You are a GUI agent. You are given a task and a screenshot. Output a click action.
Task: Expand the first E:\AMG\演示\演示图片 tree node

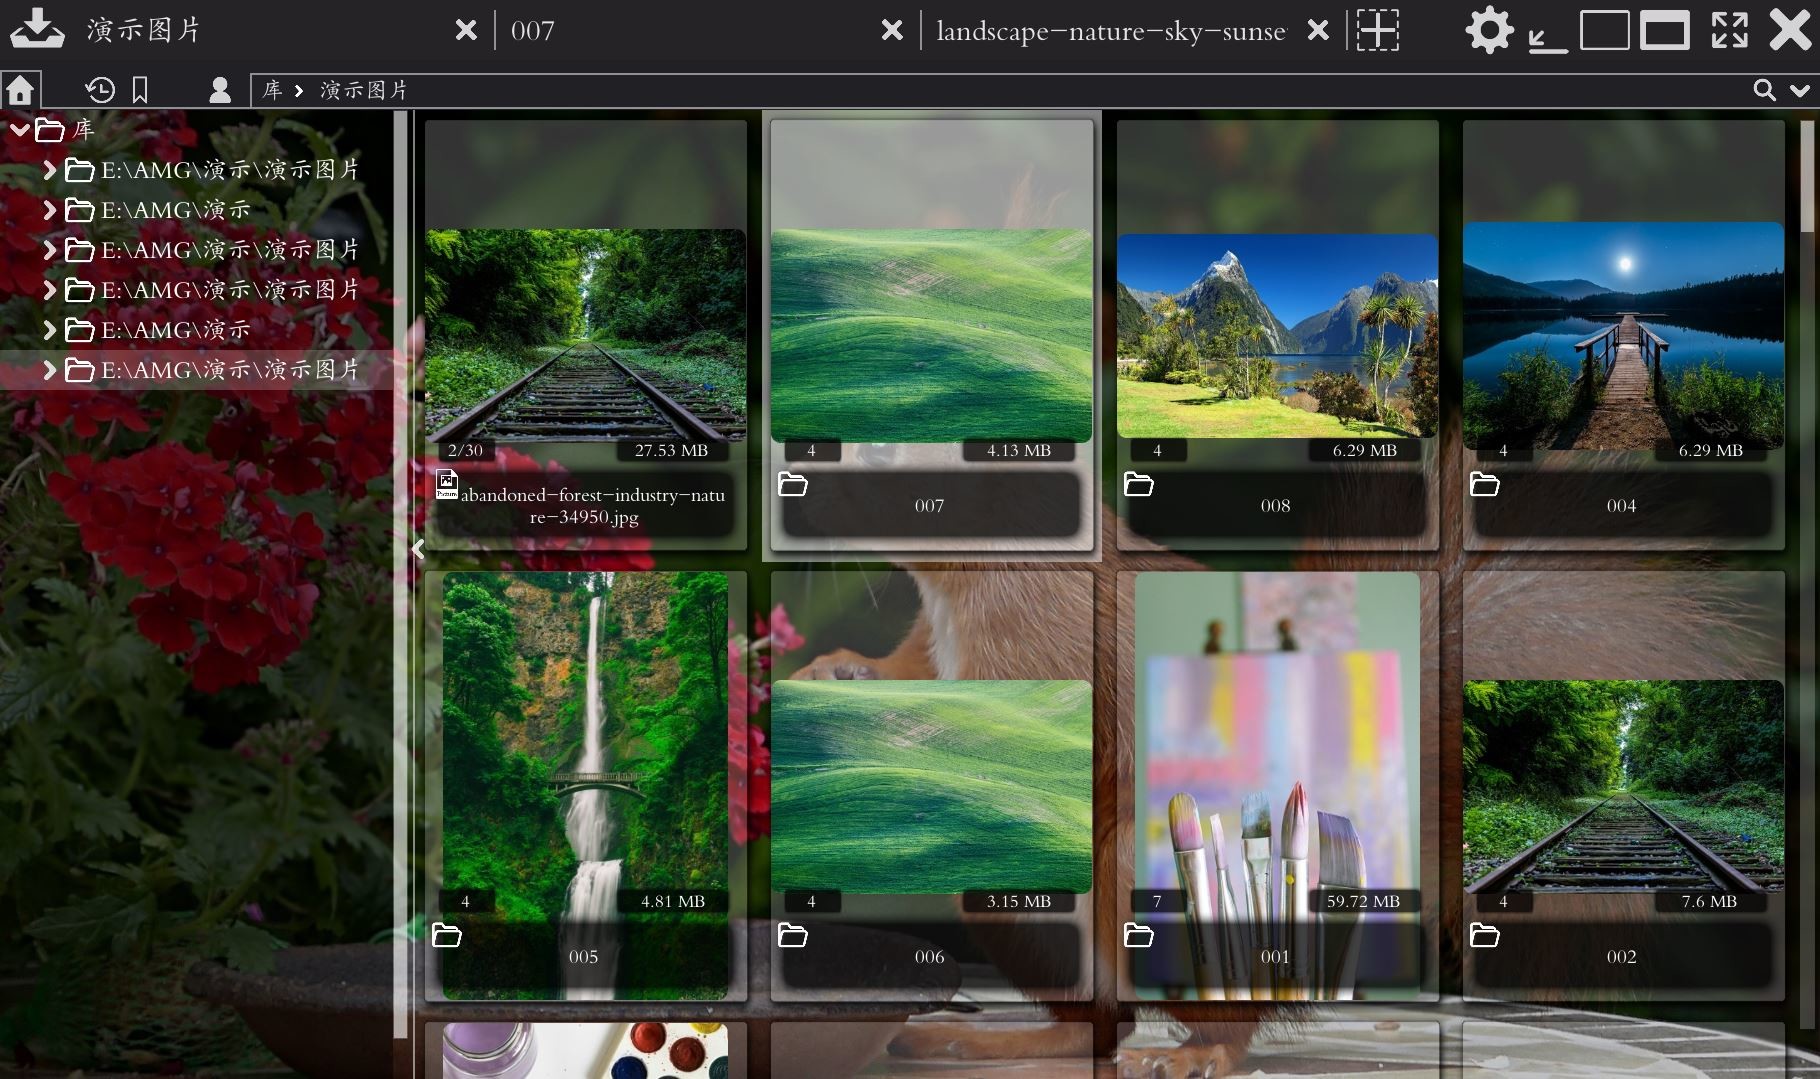[47, 170]
